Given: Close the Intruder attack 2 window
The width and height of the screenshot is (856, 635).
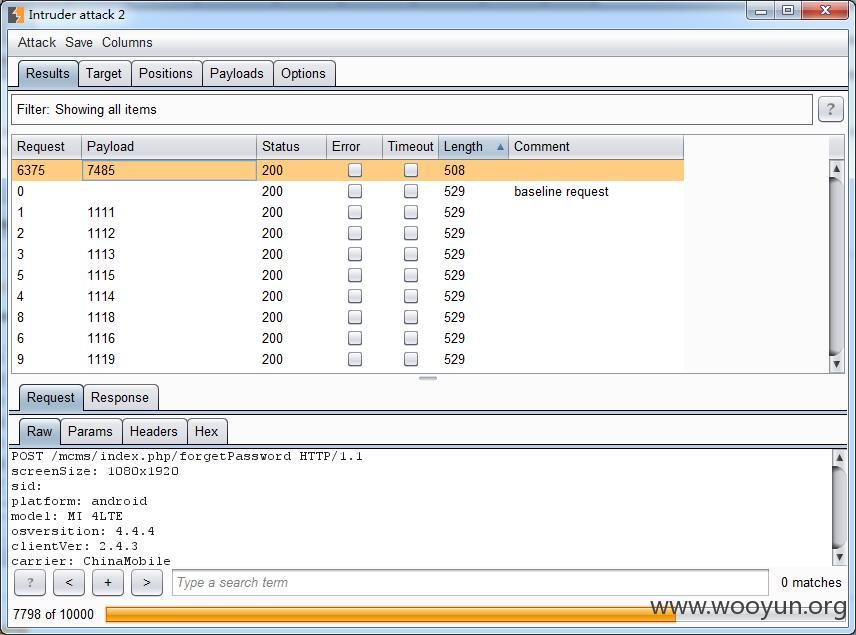Looking at the screenshot, I should 825,10.
